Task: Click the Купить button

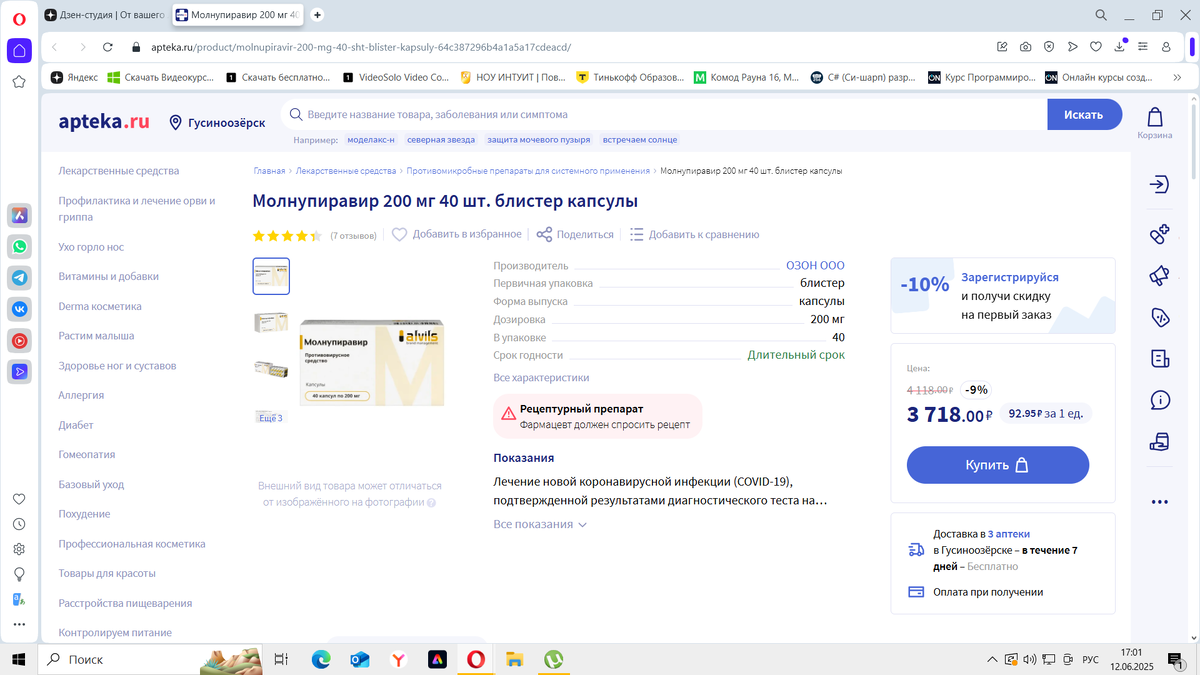Action: (998, 465)
